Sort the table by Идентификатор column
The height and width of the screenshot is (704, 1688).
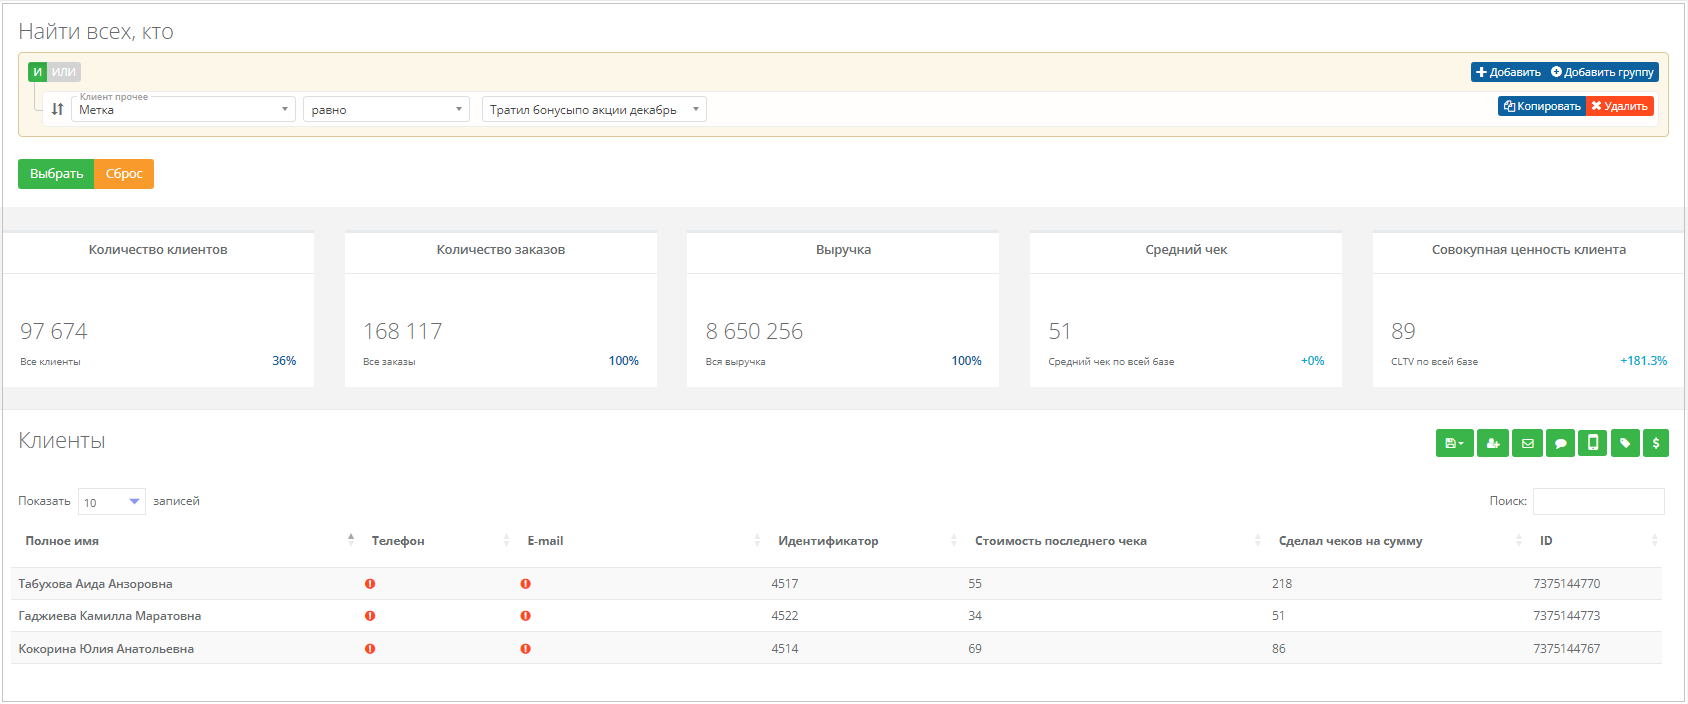pos(866,541)
